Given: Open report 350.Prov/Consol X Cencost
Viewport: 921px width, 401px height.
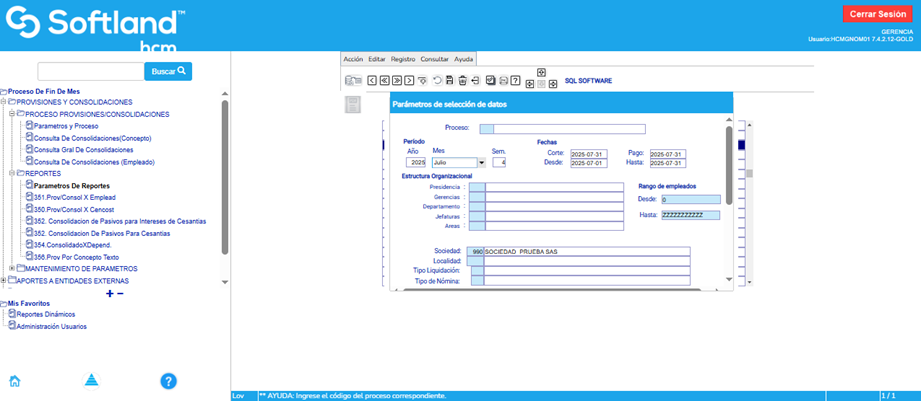Looking at the screenshot, I should [x=74, y=209].
